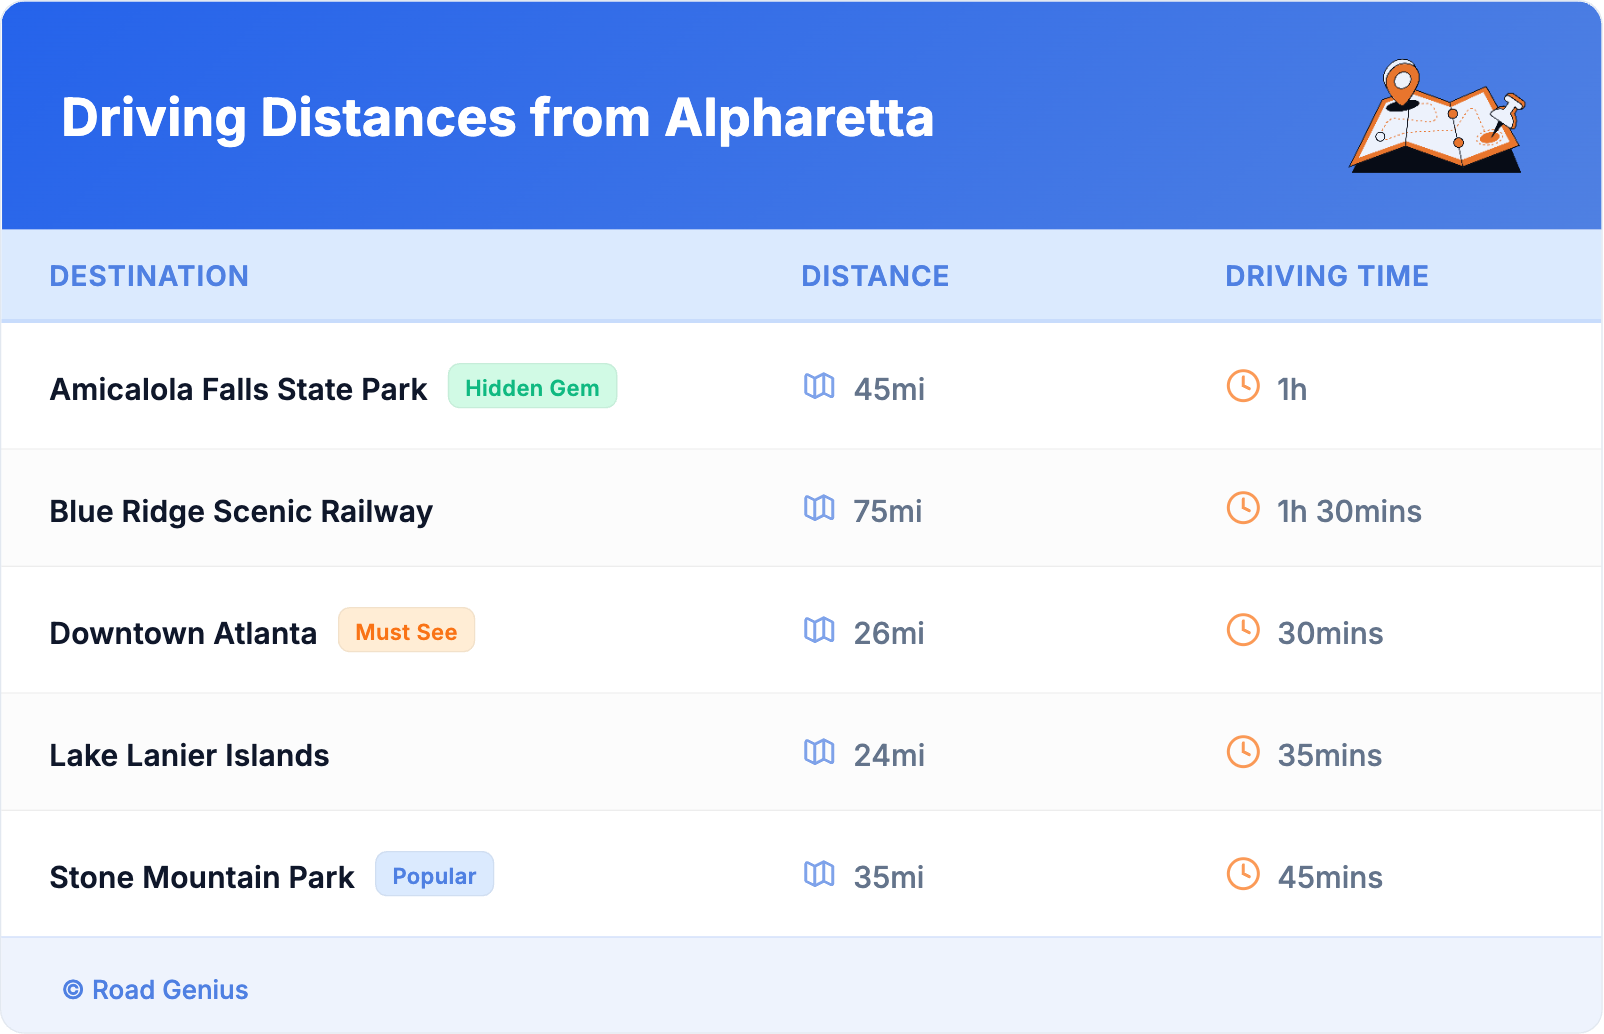Click the clock icon in Amicalola Falls row
This screenshot has height=1034, width=1604.
pyautogui.click(x=1243, y=386)
